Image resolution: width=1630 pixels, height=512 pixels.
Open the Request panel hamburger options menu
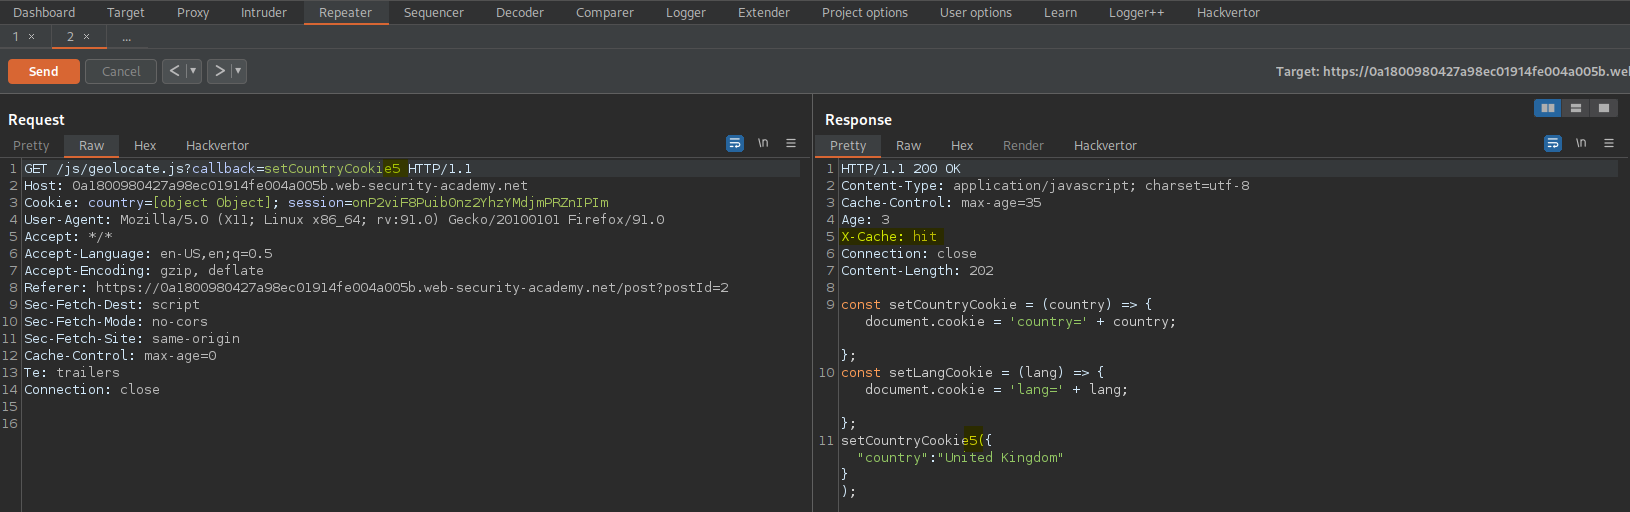(791, 144)
